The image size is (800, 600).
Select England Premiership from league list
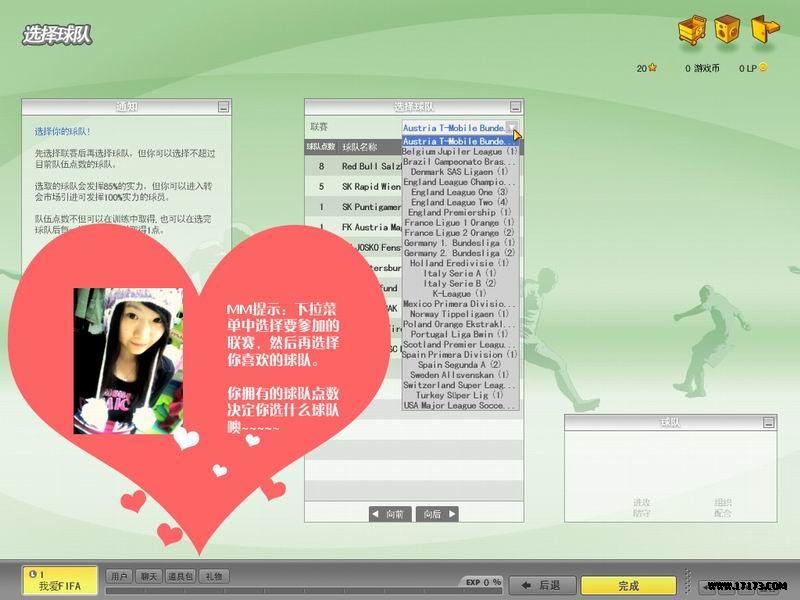pos(459,212)
